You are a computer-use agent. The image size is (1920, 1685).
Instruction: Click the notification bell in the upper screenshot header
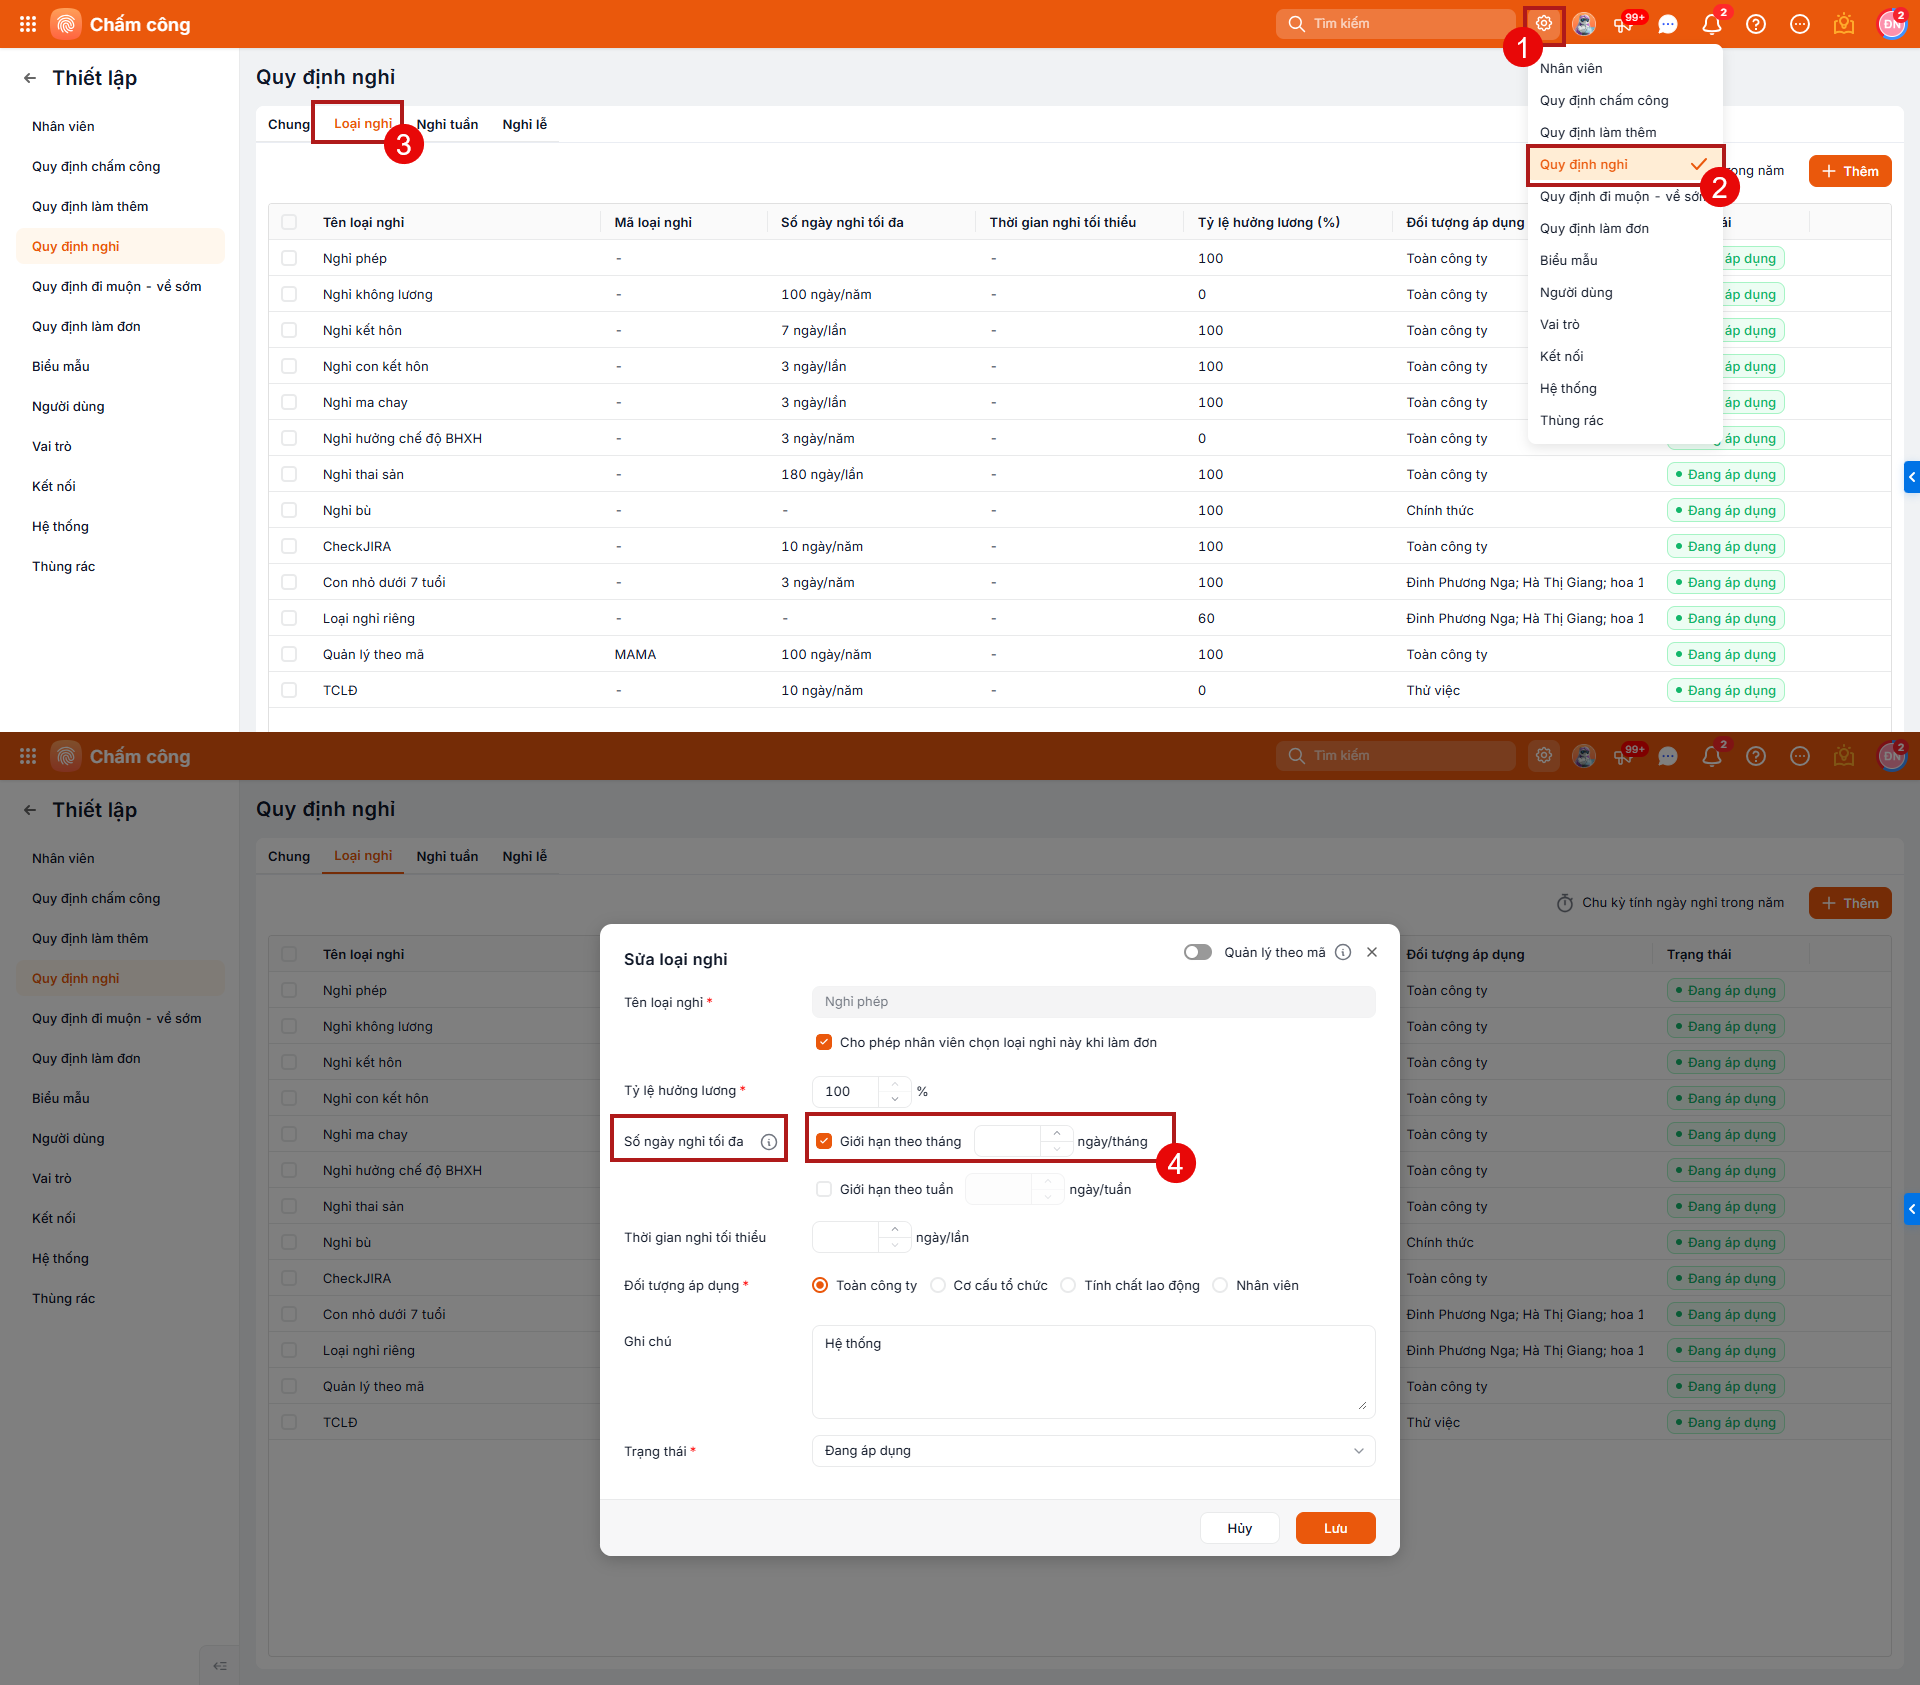coord(1712,24)
